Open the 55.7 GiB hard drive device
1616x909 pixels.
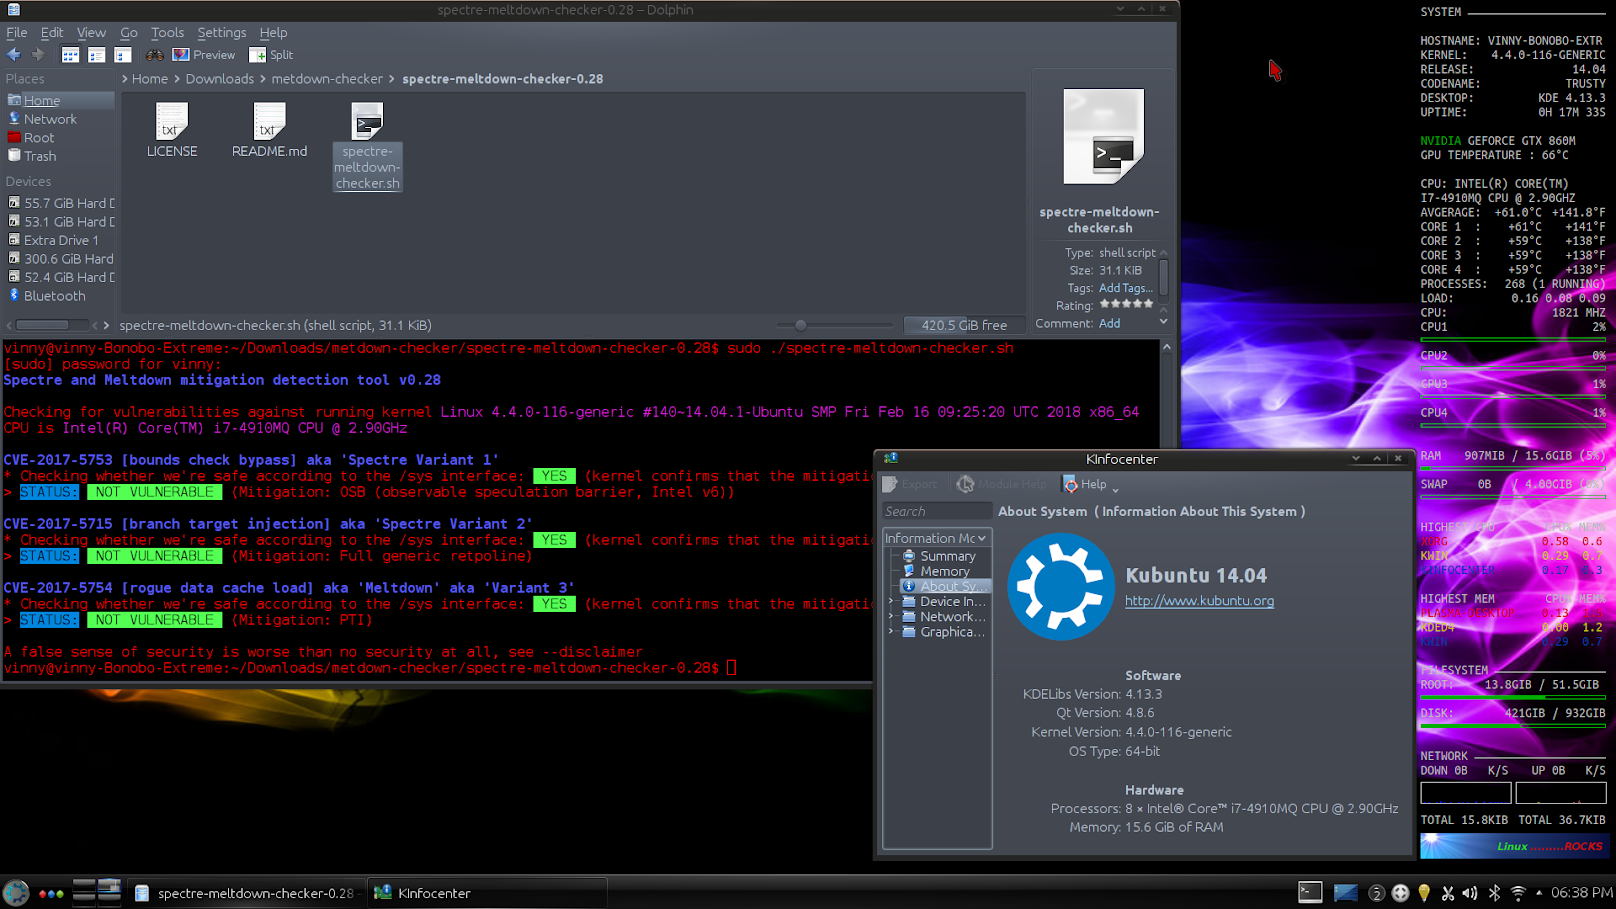pos(60,203)
